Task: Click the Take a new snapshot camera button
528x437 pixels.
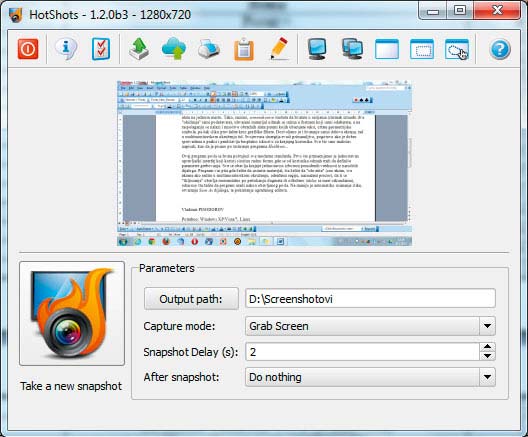Action: tap(72, 313)
